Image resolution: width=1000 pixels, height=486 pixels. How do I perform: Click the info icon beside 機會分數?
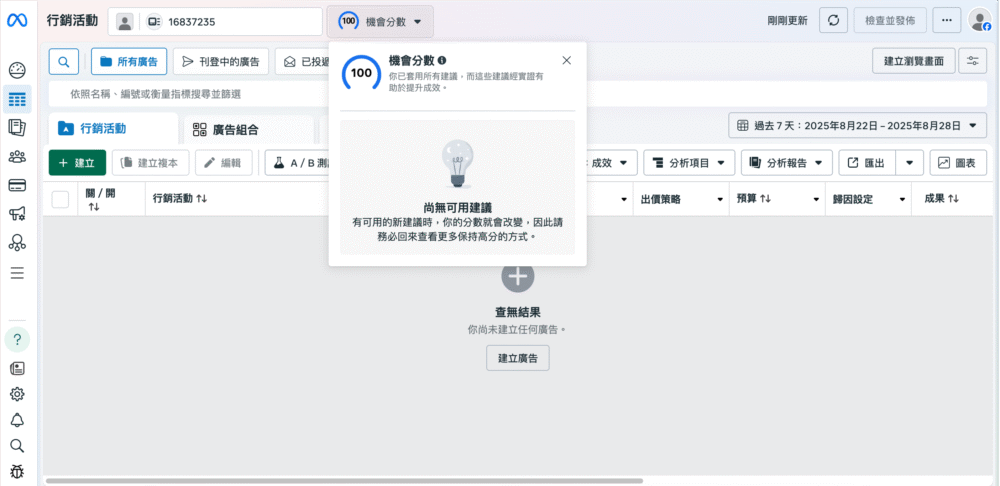pyautogui.click(x=442, y=61)
